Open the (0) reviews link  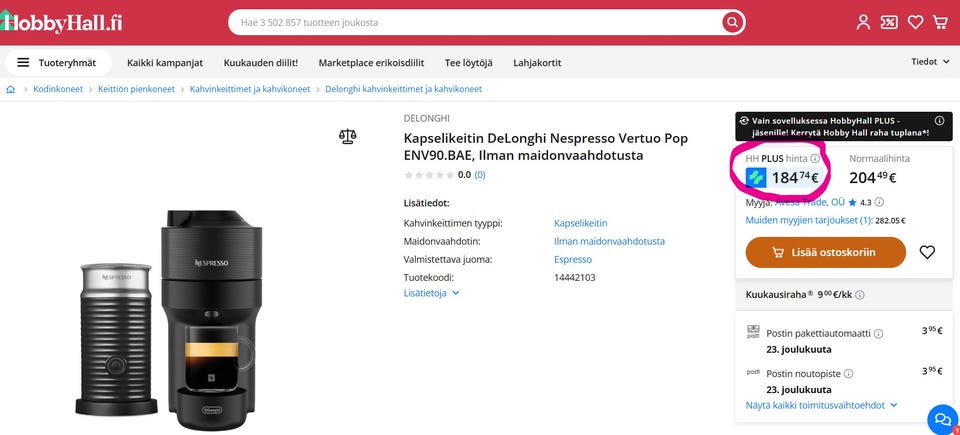pyautogui.click(x=480, y=175)
